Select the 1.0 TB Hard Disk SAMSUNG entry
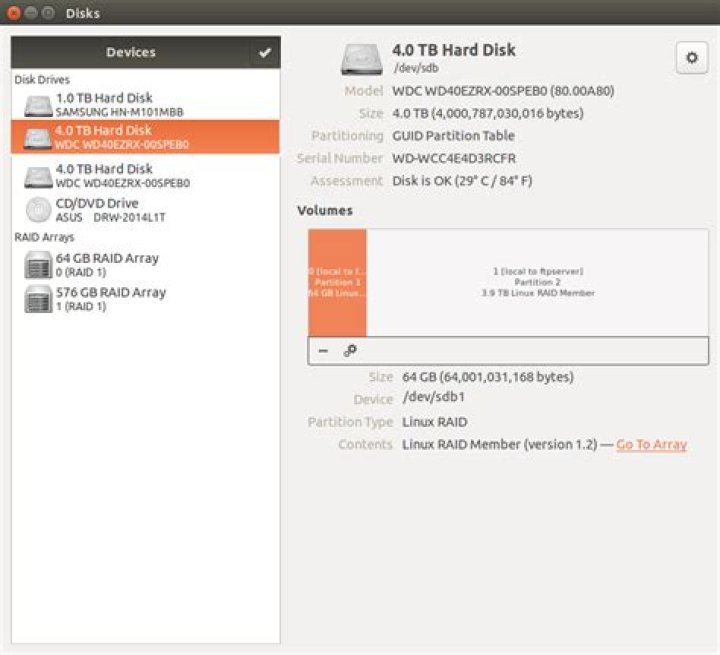The image size is (720, 655). pos(146,105)
